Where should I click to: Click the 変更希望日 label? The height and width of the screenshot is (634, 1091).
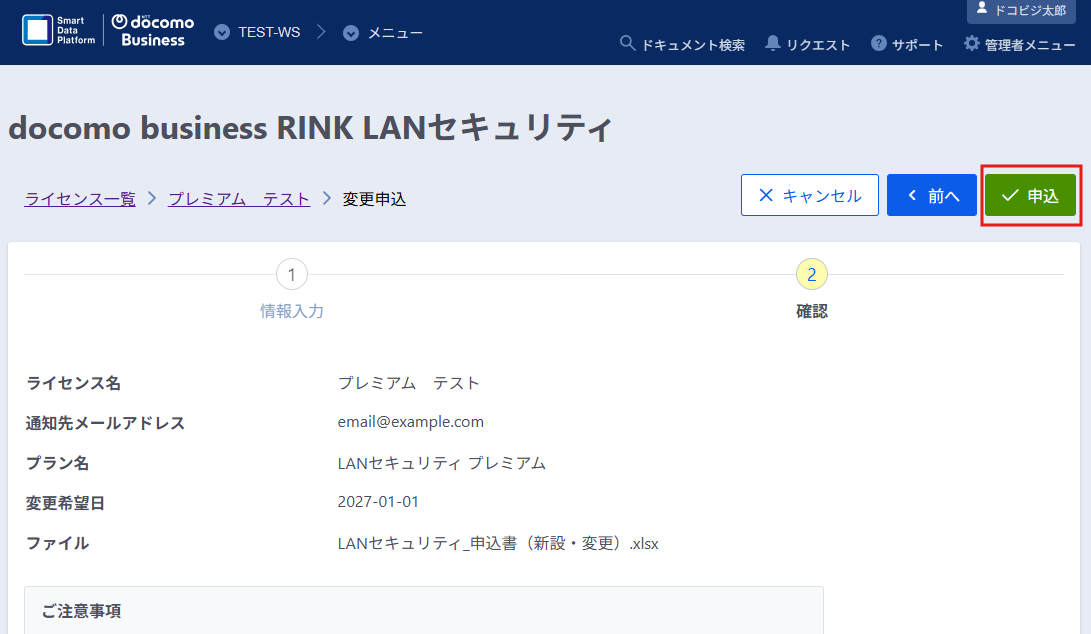coord(65,503)
